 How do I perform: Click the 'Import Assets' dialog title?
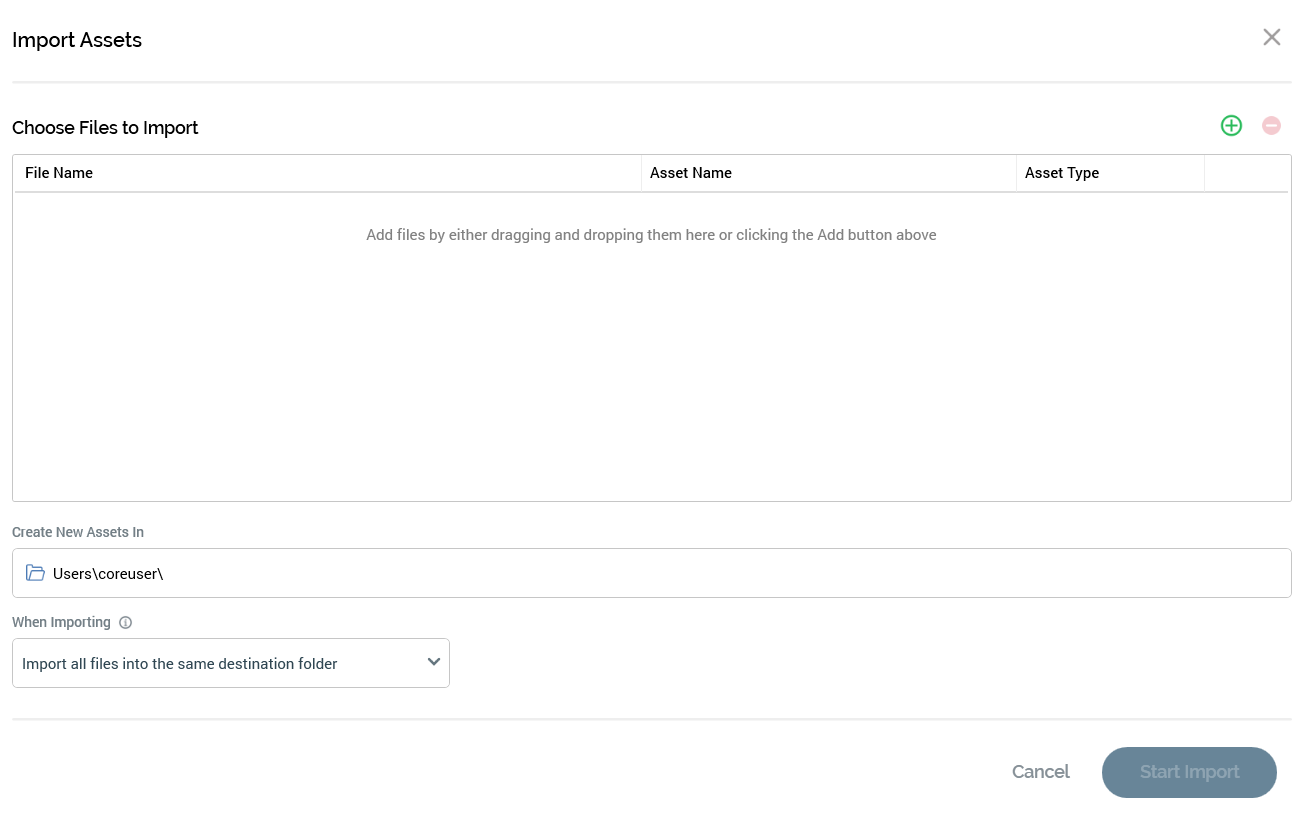77,40
